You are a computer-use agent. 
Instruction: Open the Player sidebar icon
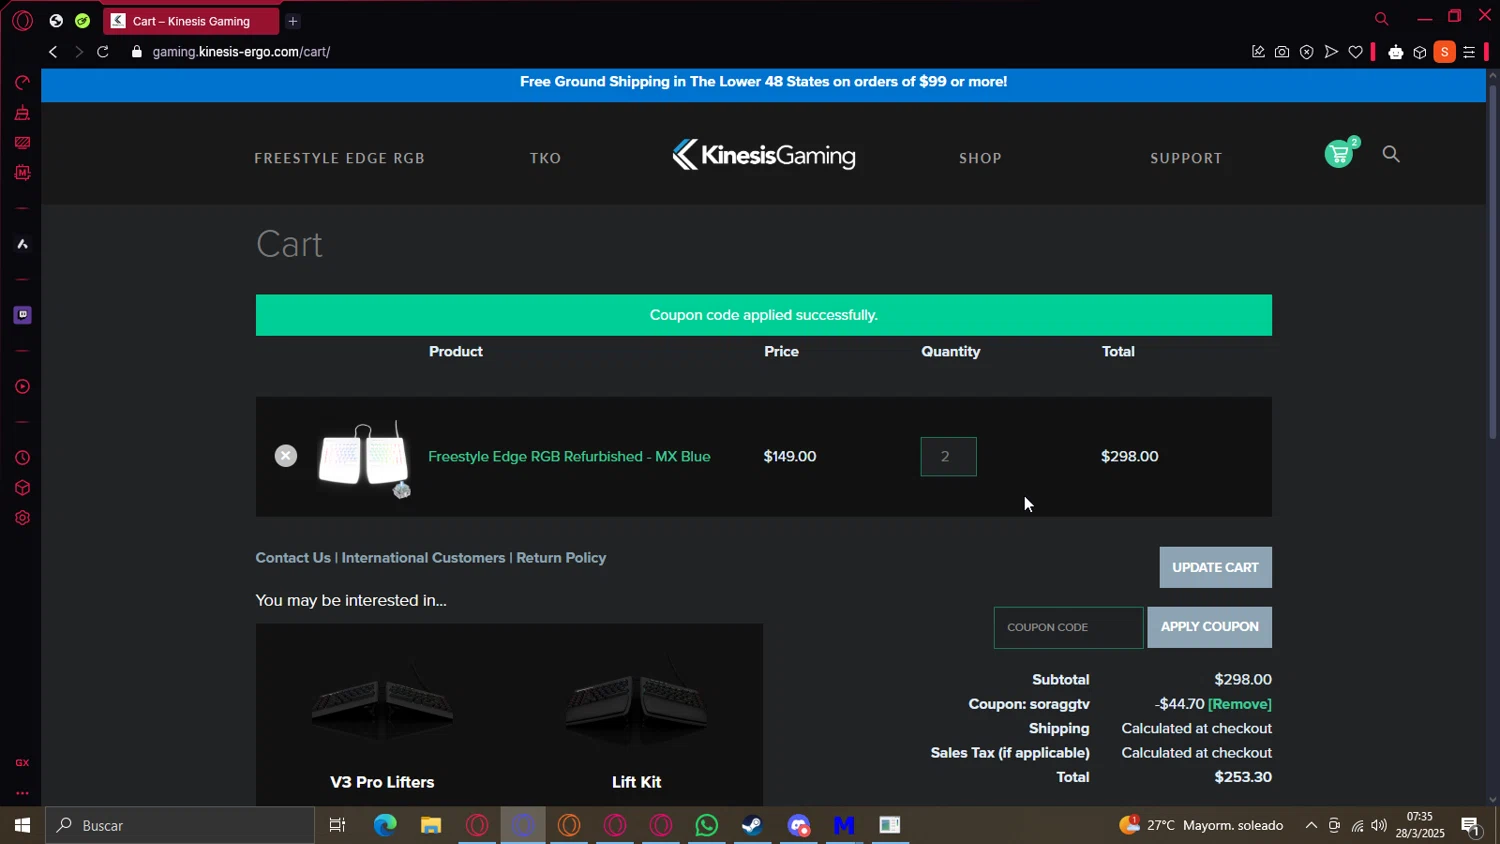22,387
